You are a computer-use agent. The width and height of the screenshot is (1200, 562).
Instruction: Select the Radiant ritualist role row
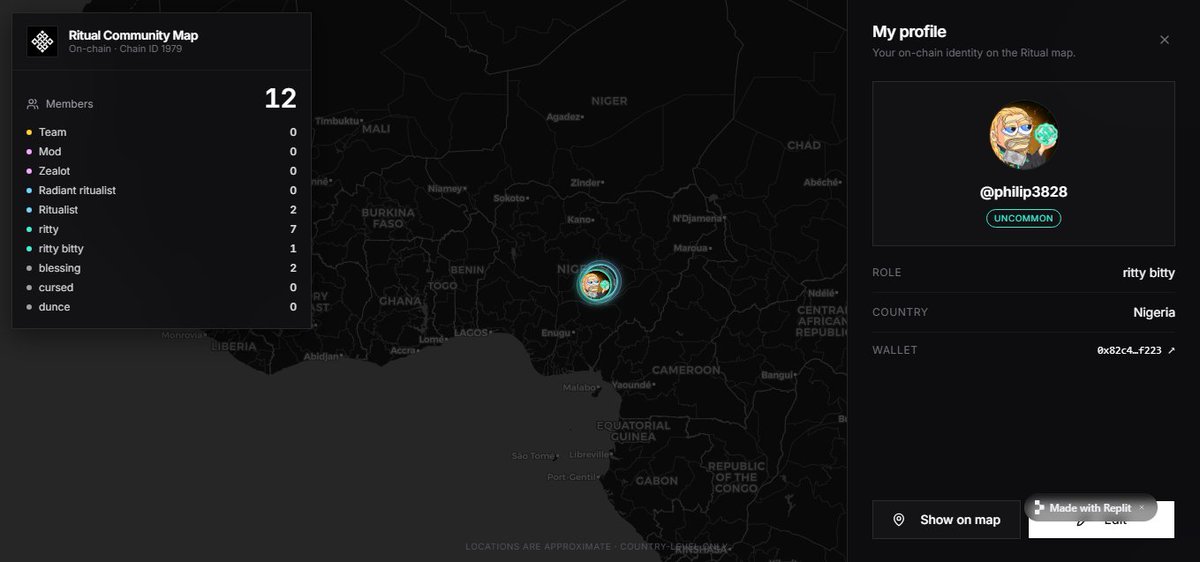(162, 190)
